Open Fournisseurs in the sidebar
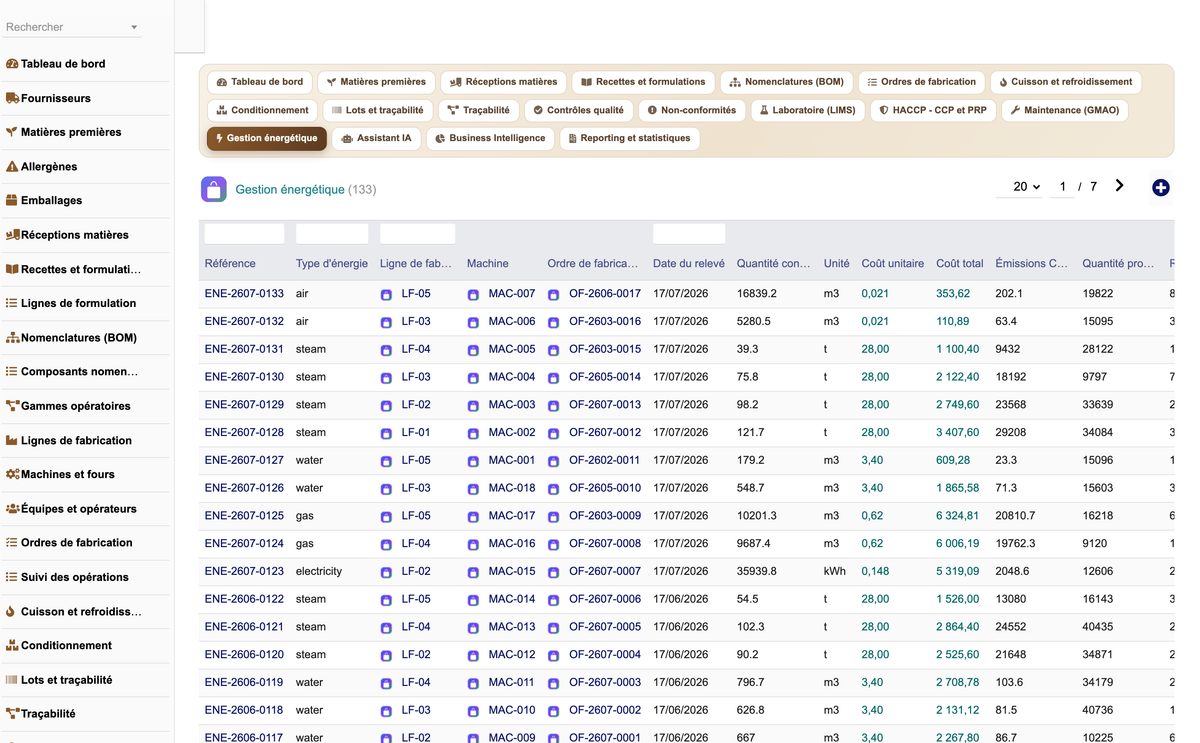1200x743 pixels. click(x=49, y=98)
